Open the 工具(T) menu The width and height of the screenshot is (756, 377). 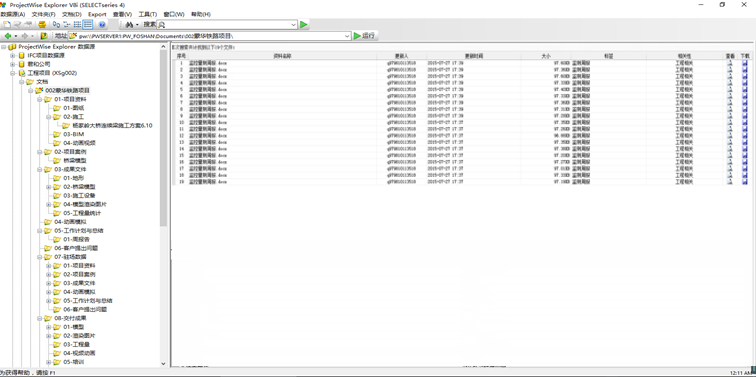tap(148, 14)
